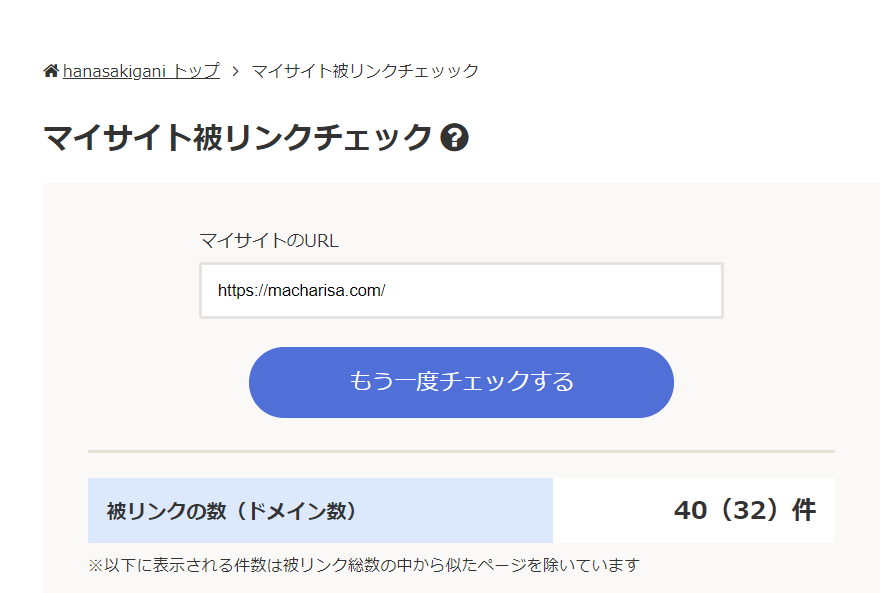Click the footnote about excluded similar pages
The image size is (887, 593).
click(364, 565)
